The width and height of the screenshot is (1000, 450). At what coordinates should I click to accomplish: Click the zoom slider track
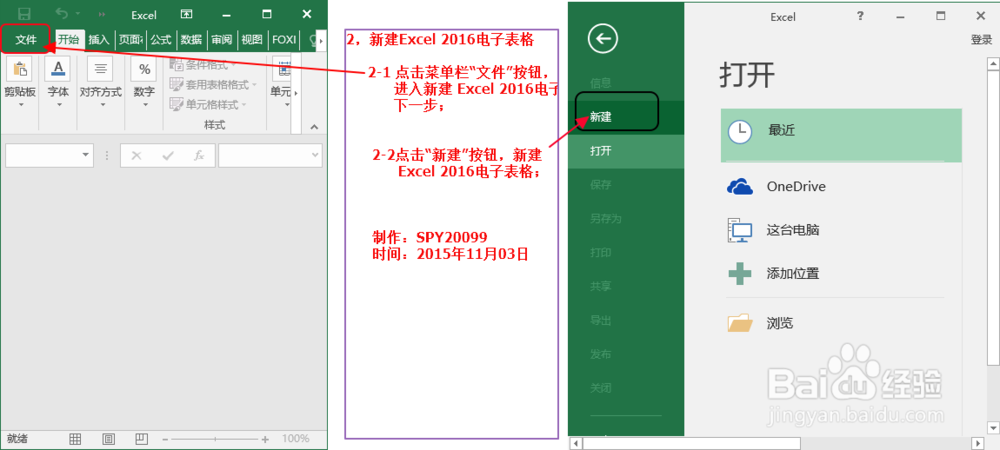point(215,439)
